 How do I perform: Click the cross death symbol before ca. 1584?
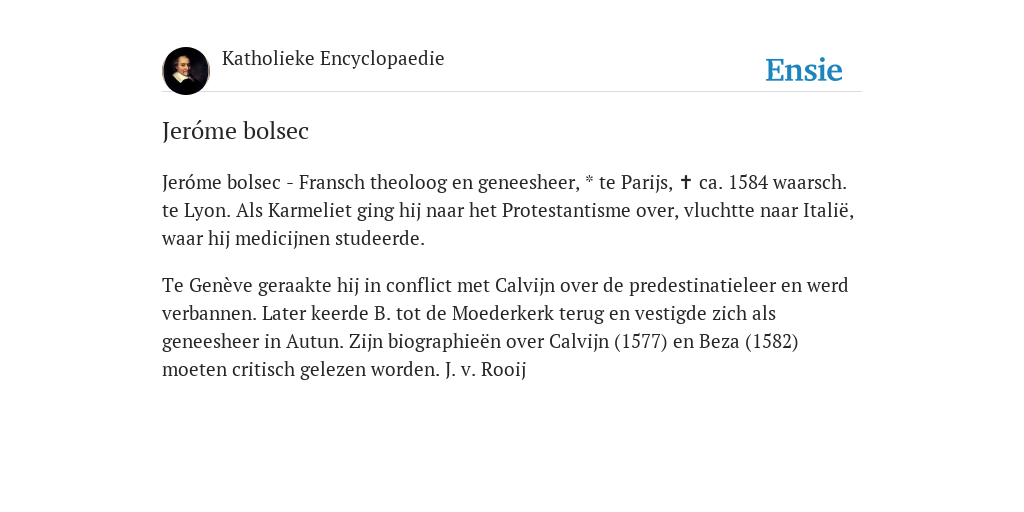click(686, 182)
